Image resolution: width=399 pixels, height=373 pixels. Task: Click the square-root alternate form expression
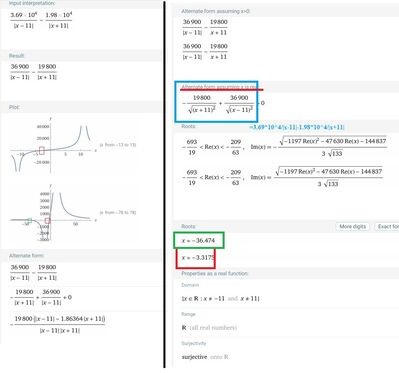click(223, 104)
